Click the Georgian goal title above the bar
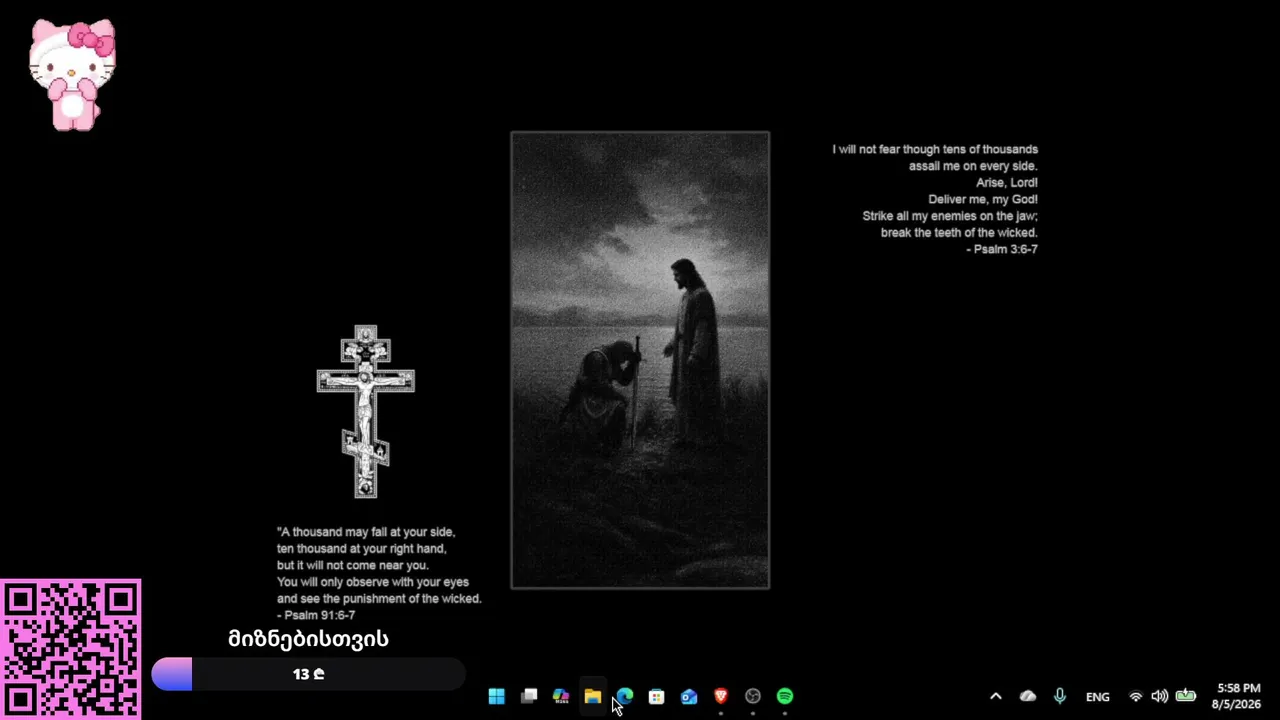Image resolution: width=1280 pixels, height=720 pixels. tap(308, 639)
